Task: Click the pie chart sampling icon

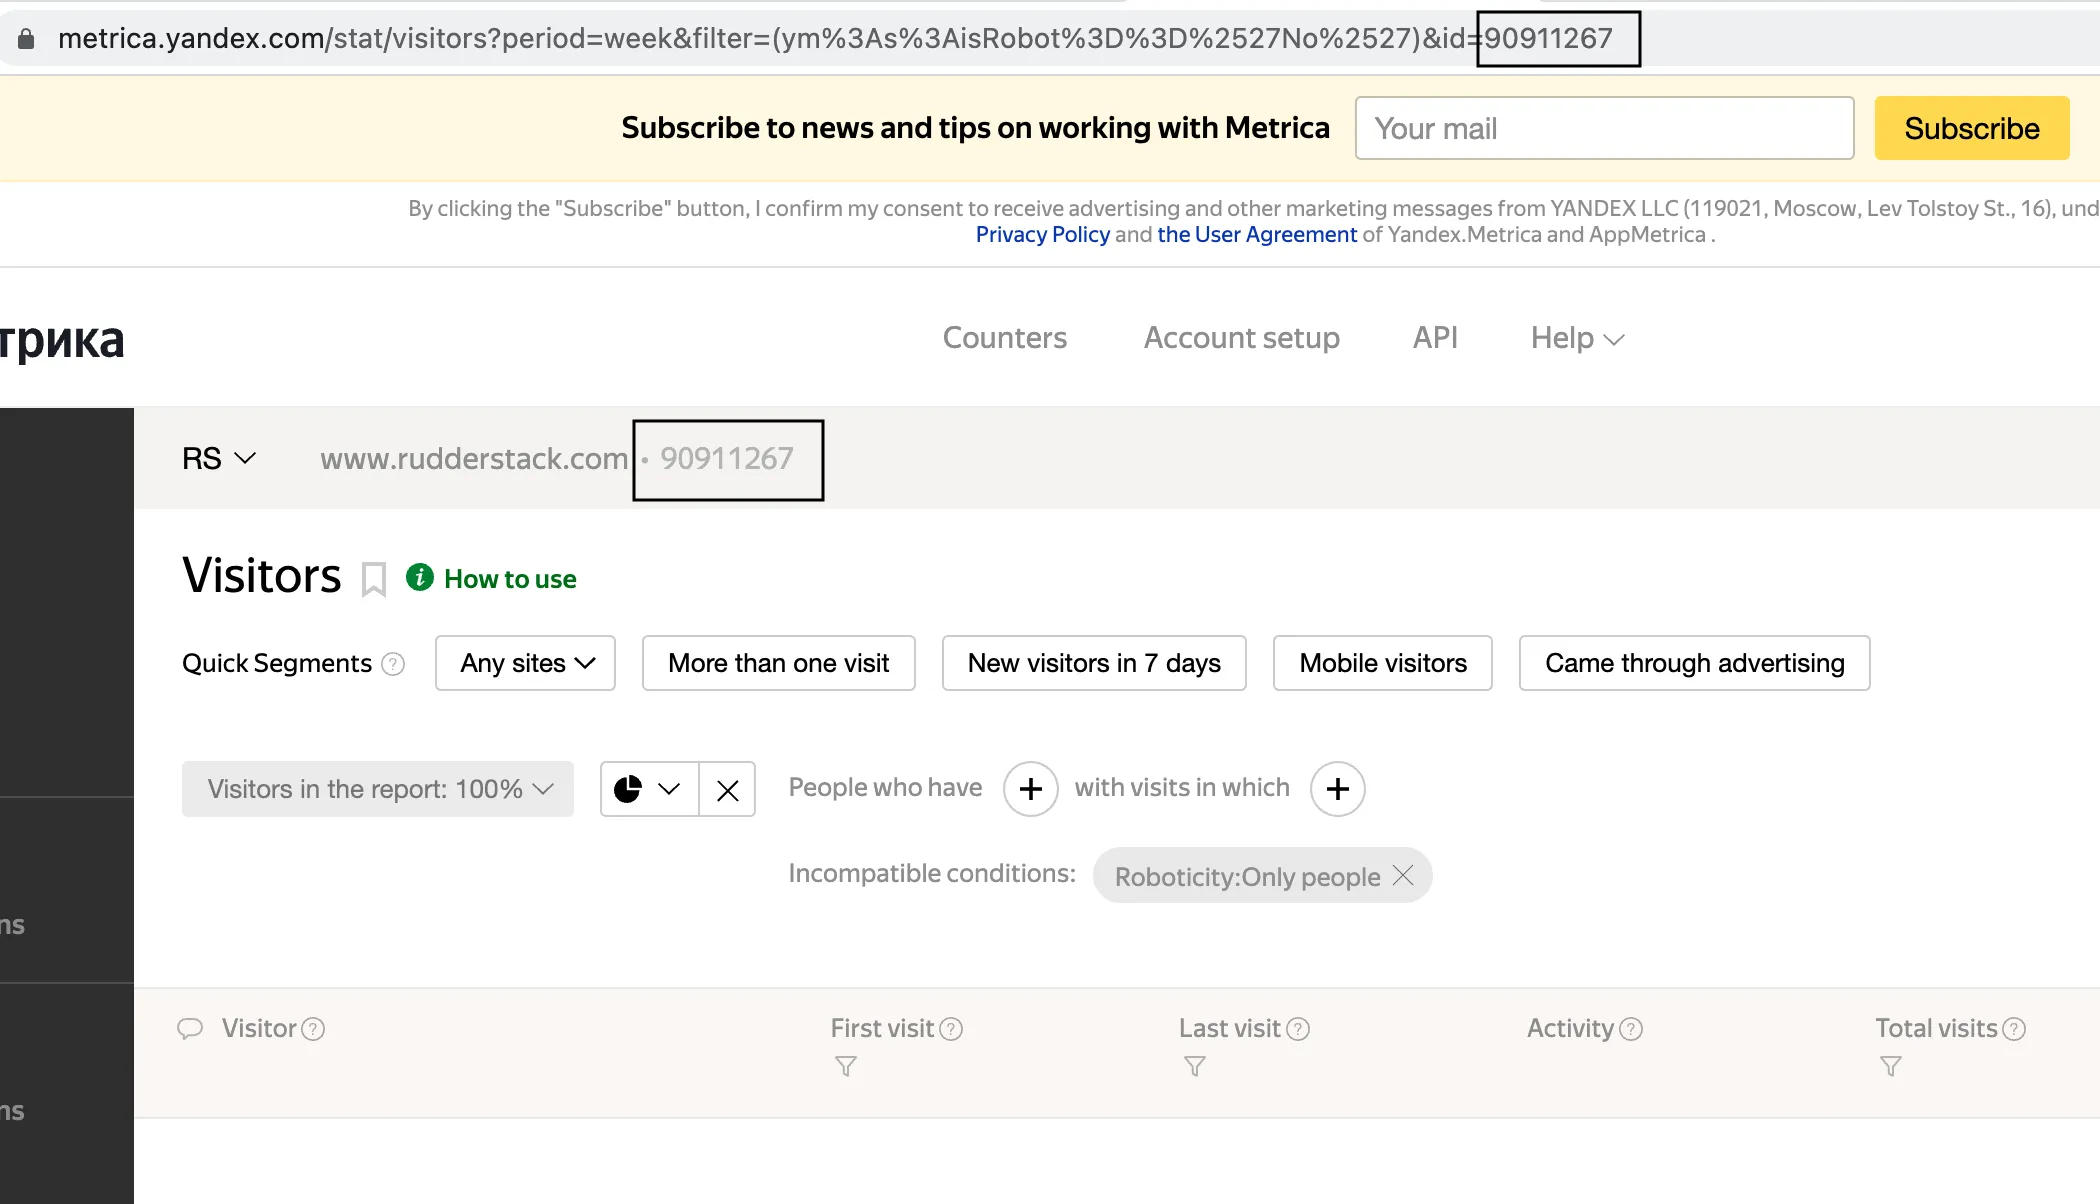Action: [627, 789]
